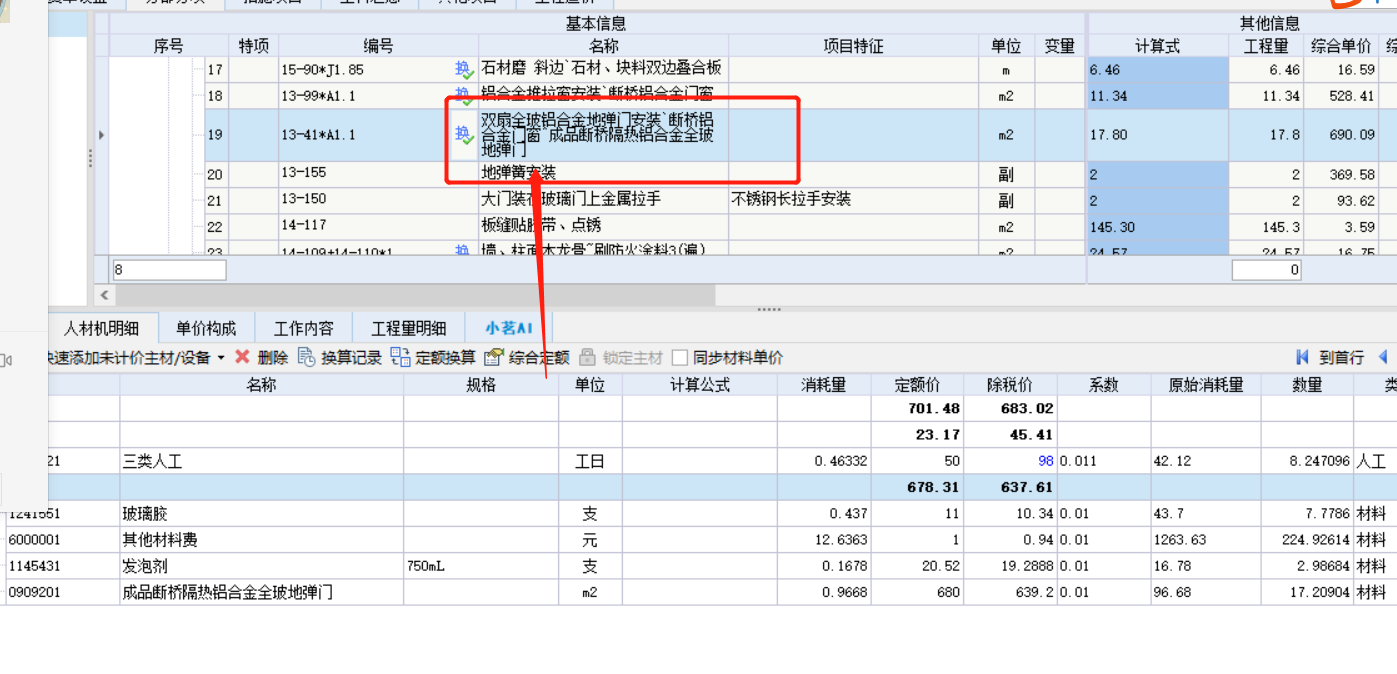Switch to the 工作内容 tab
Image resolution: width=1397 pixels, height=674 pixels.
[x=304, y=327]
